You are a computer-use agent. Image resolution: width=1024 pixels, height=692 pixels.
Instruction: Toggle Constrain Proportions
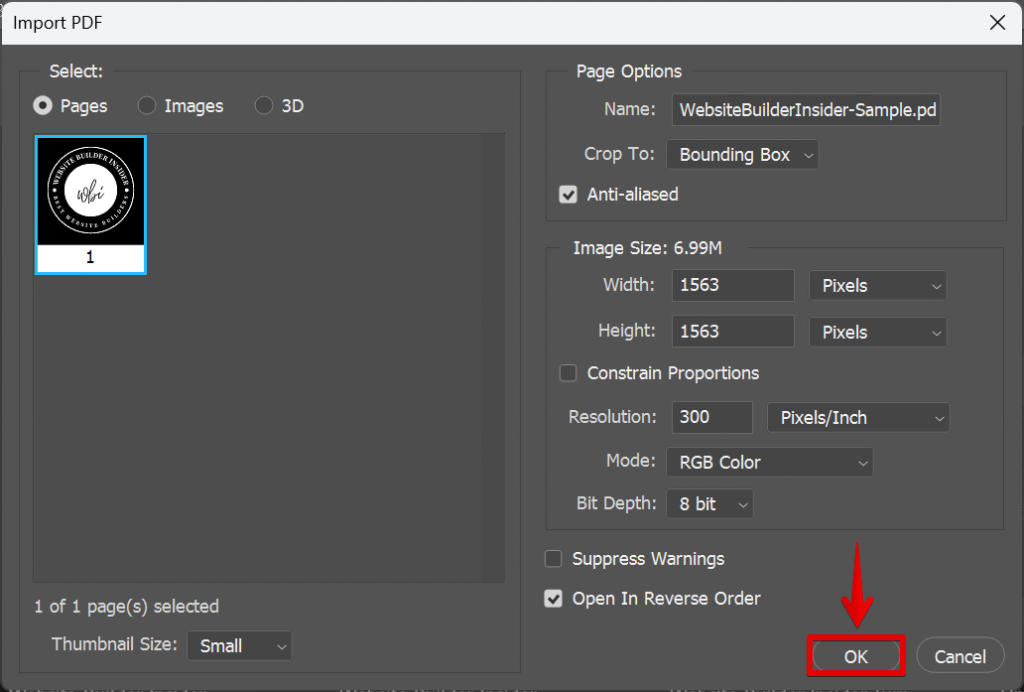[x=568, y=373]
